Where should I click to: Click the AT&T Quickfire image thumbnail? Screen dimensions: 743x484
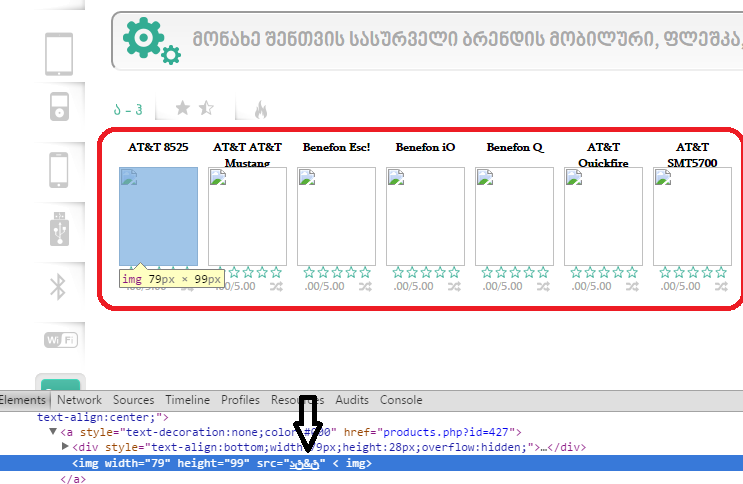[603, 216]
